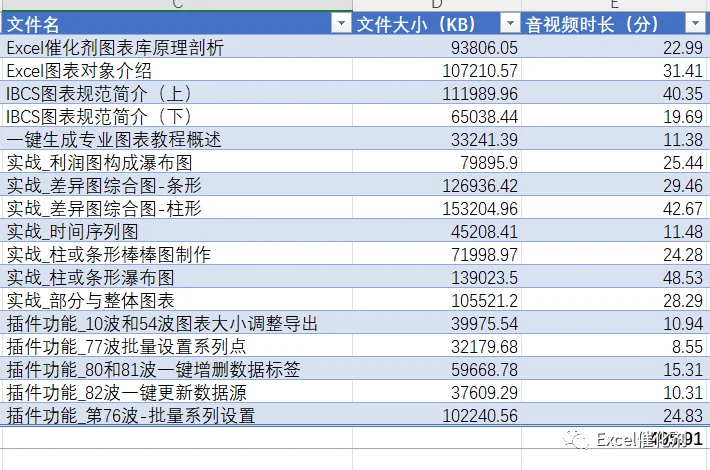Click file size value 71998.97

(484, 254)
